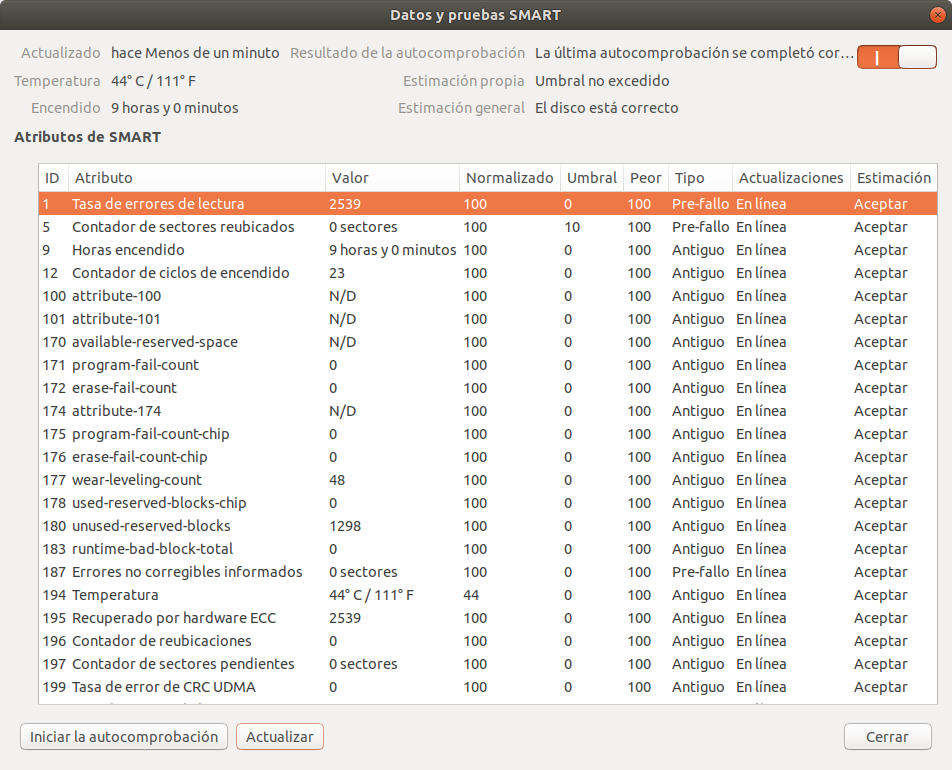
Task: Toggle the SMART enabled switch off
Action: tap(896, 57)
